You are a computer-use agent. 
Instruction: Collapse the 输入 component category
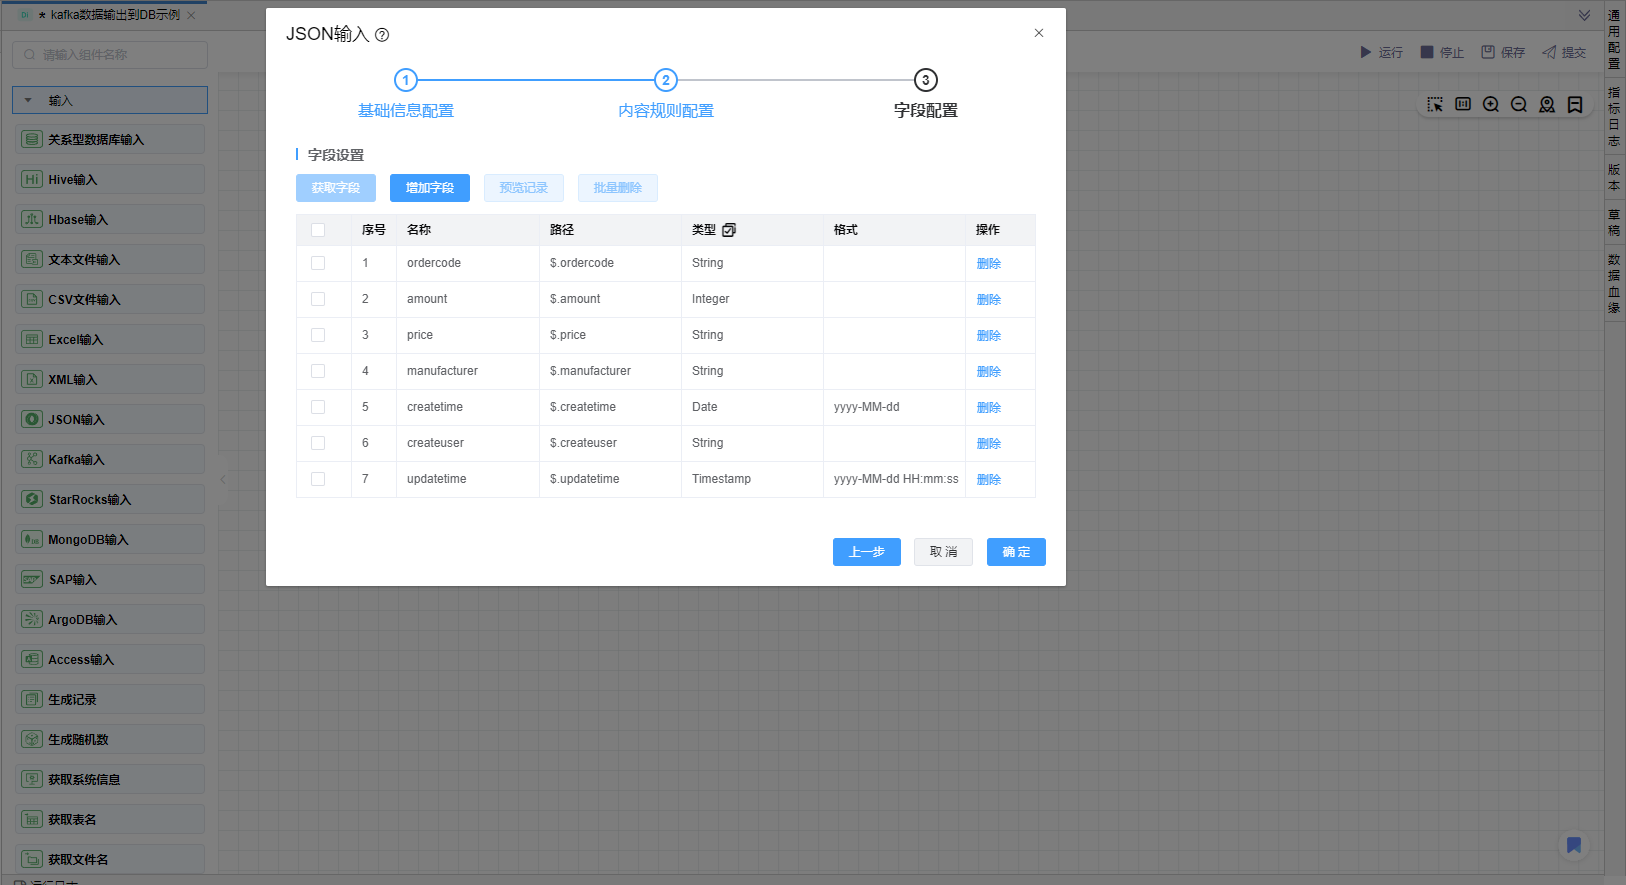(x=28, y=101)
